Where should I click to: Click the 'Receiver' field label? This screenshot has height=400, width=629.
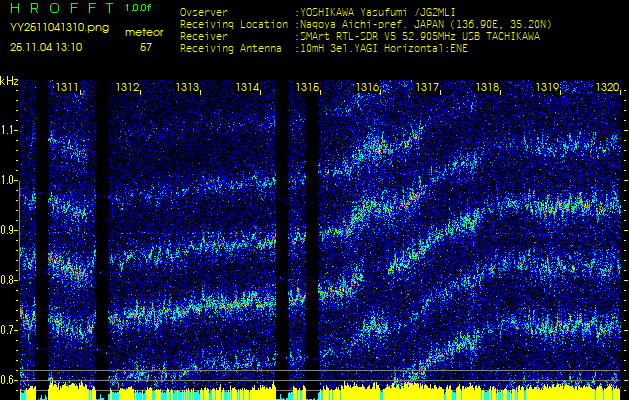pyautogui.click(x=204, y=37)
